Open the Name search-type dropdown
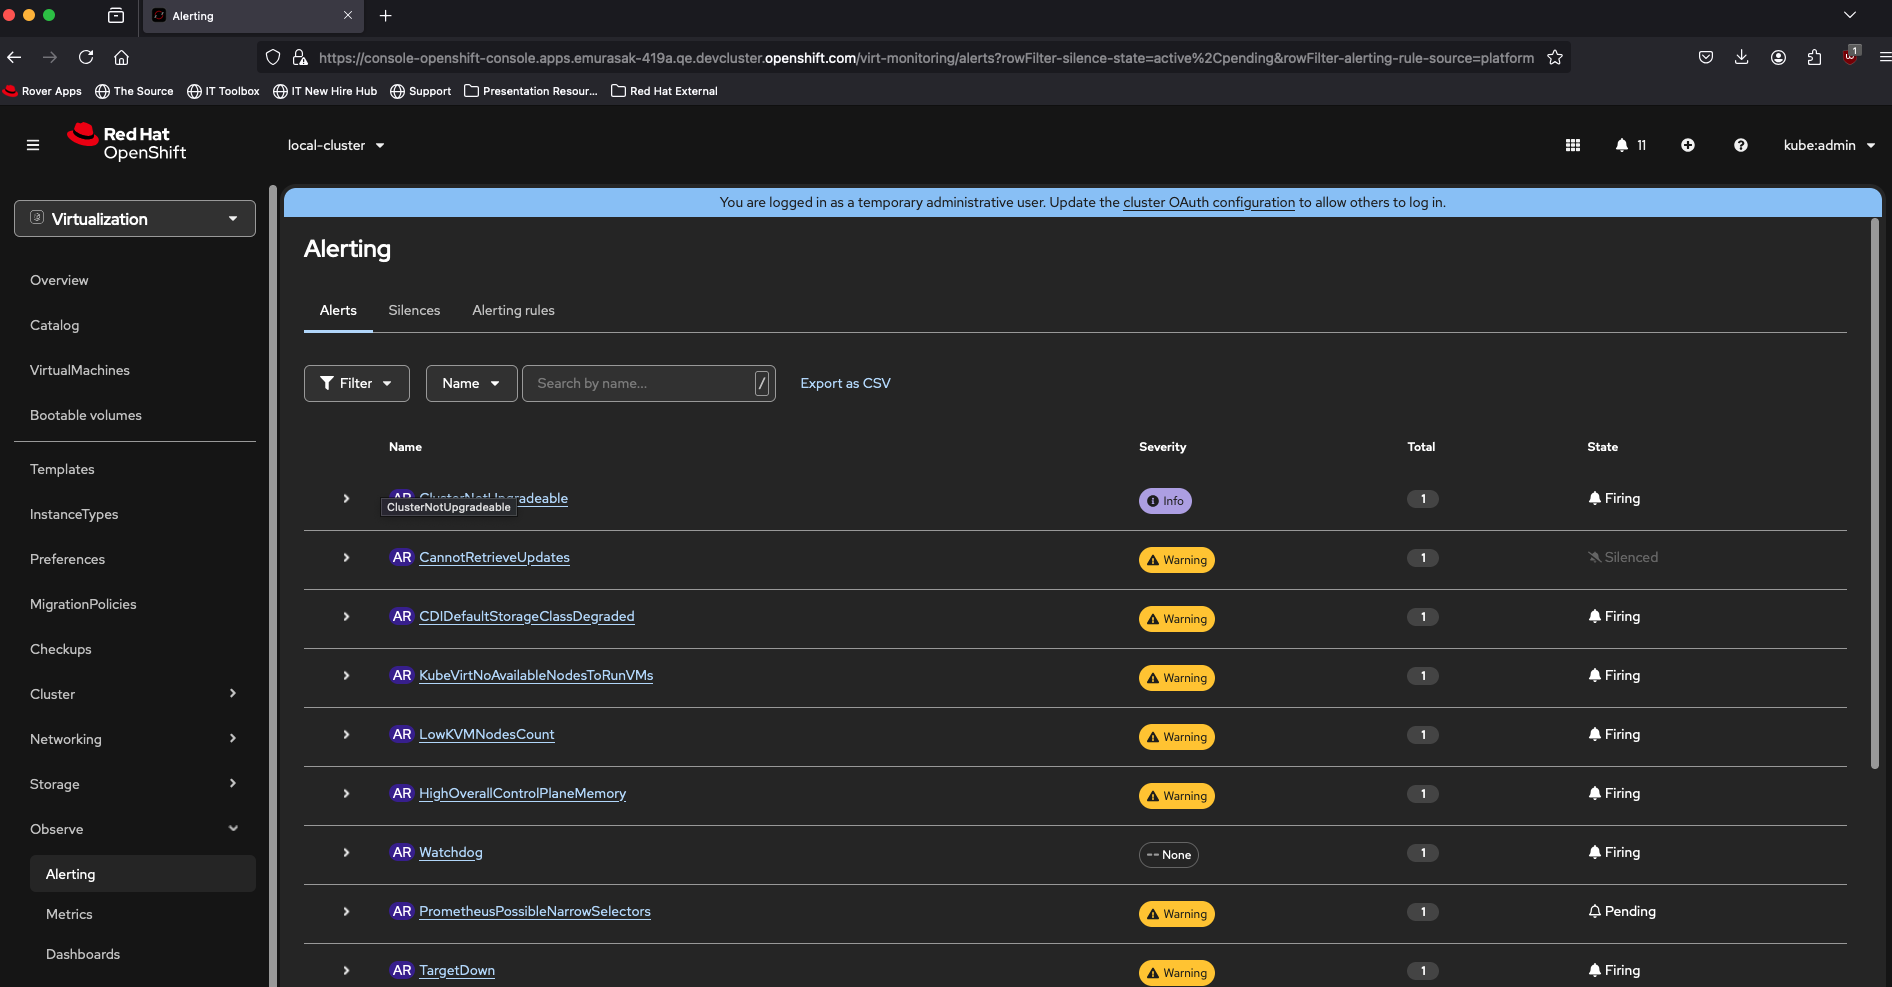 [472, 383]
